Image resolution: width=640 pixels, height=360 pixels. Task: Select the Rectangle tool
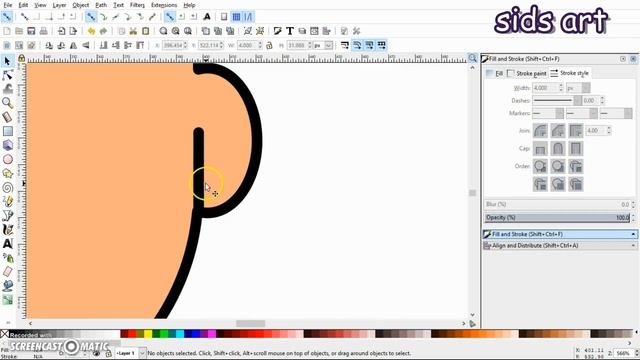pos(7,131)
